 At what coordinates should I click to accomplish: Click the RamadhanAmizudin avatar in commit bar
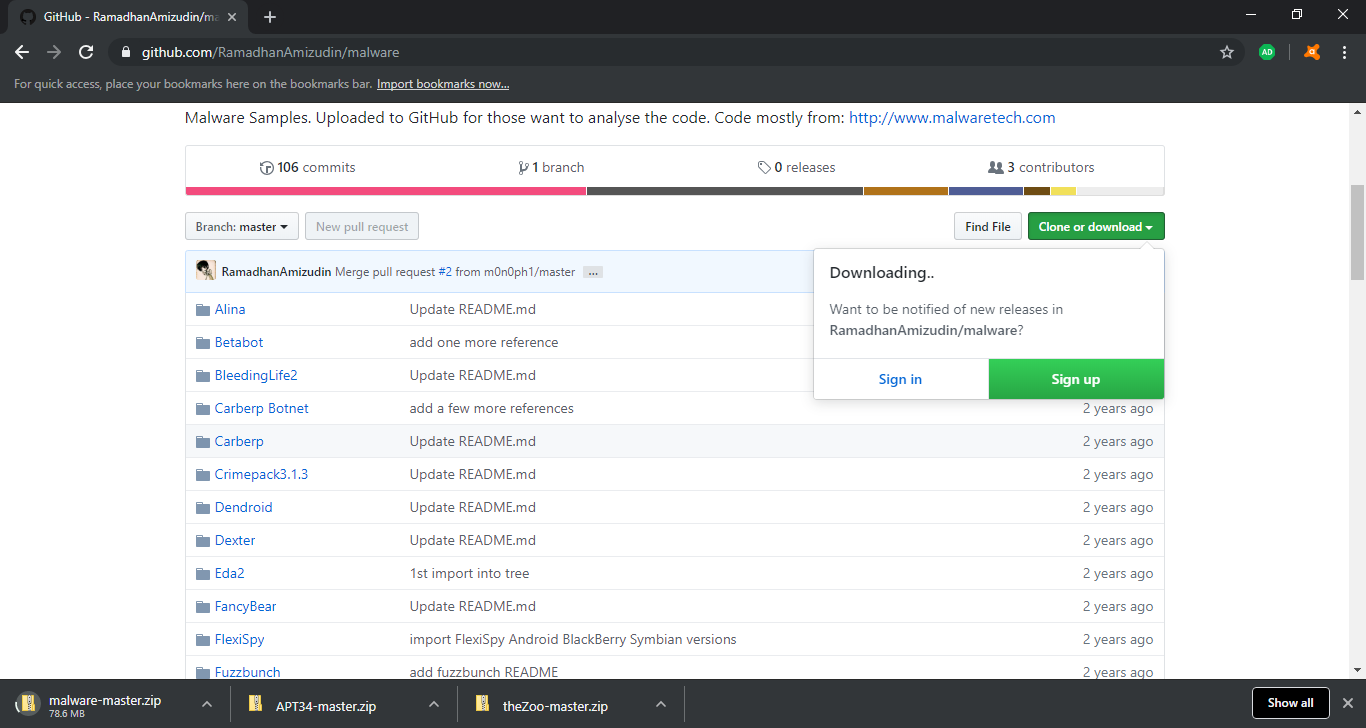[206, 271]
